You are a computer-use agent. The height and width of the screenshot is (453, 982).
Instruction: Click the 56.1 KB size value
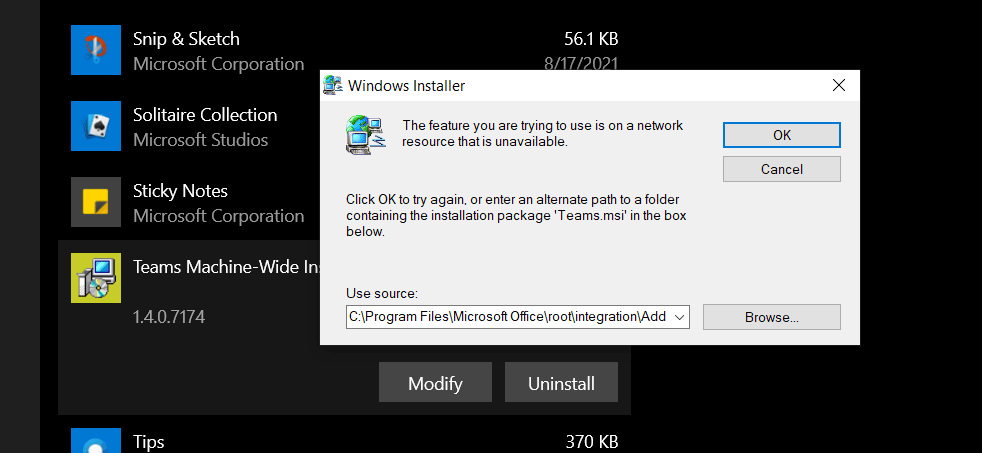(591, 39)
